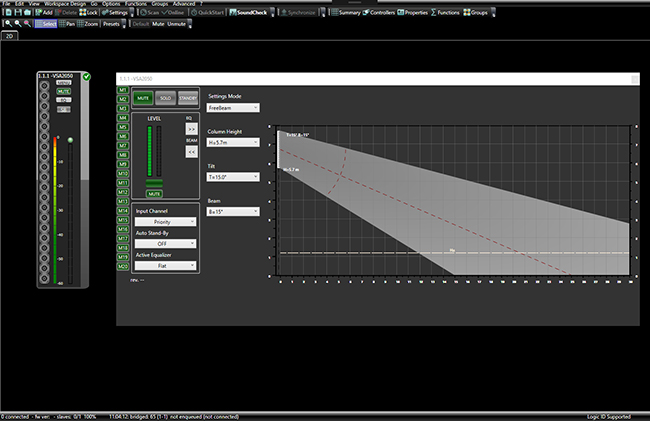
Task: Open Settings from the toolbar
Action: 115,12
